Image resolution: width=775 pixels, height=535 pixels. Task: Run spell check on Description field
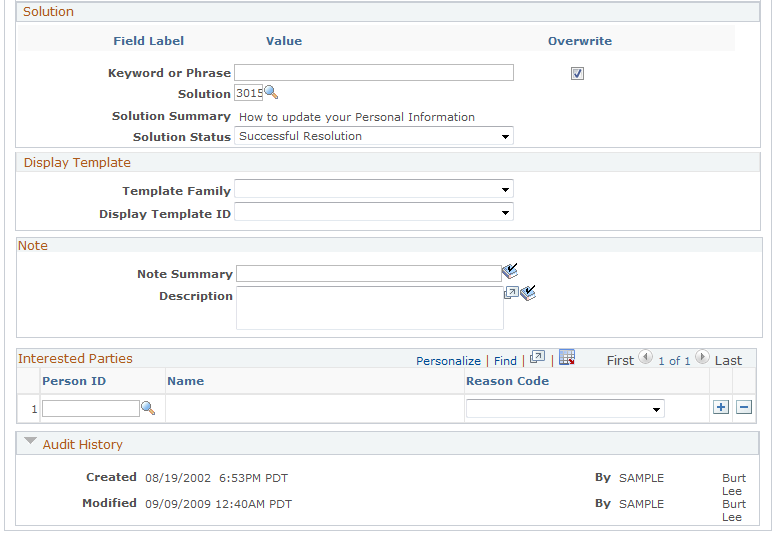[x=528, y=293]
